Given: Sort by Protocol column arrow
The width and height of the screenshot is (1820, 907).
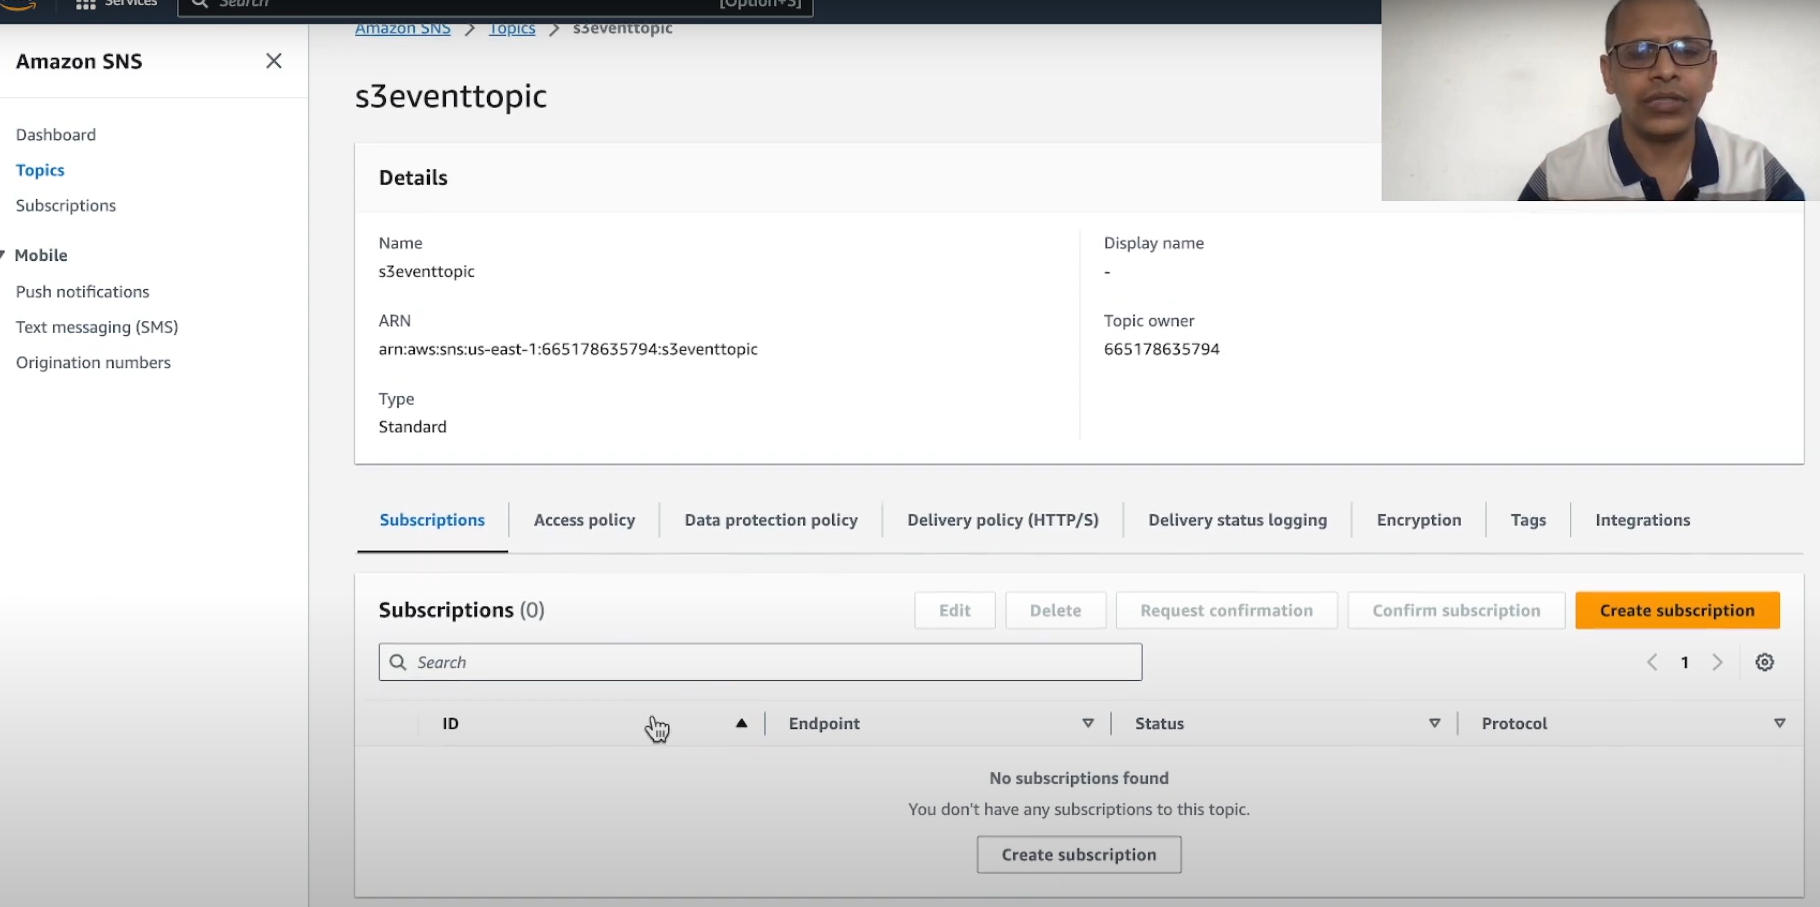Looking at the screenshot, I should 1780,723.
